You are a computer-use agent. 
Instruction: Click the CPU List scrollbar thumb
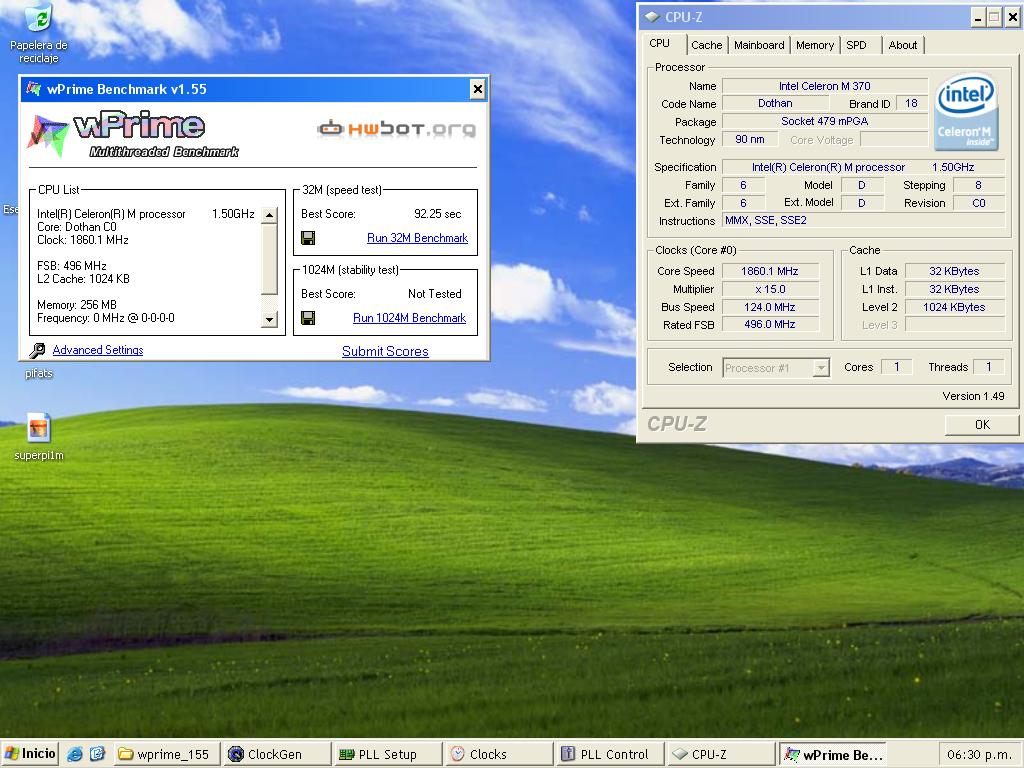click(x=269, y=260)
